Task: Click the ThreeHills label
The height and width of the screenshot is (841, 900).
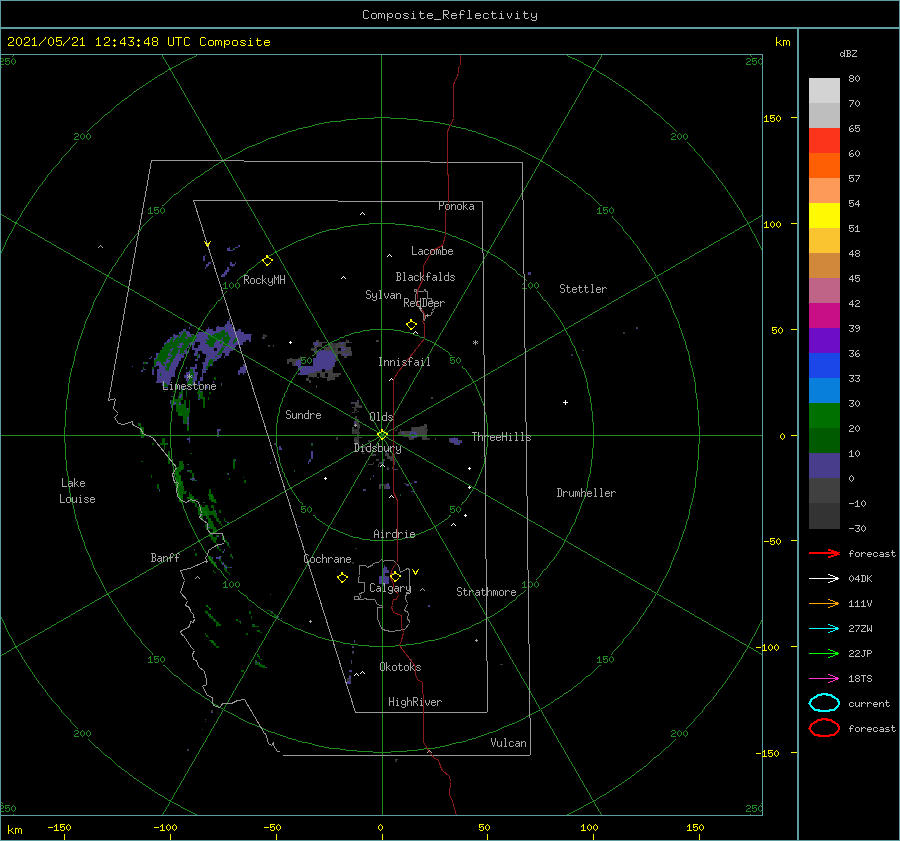Action: [502, 437]
